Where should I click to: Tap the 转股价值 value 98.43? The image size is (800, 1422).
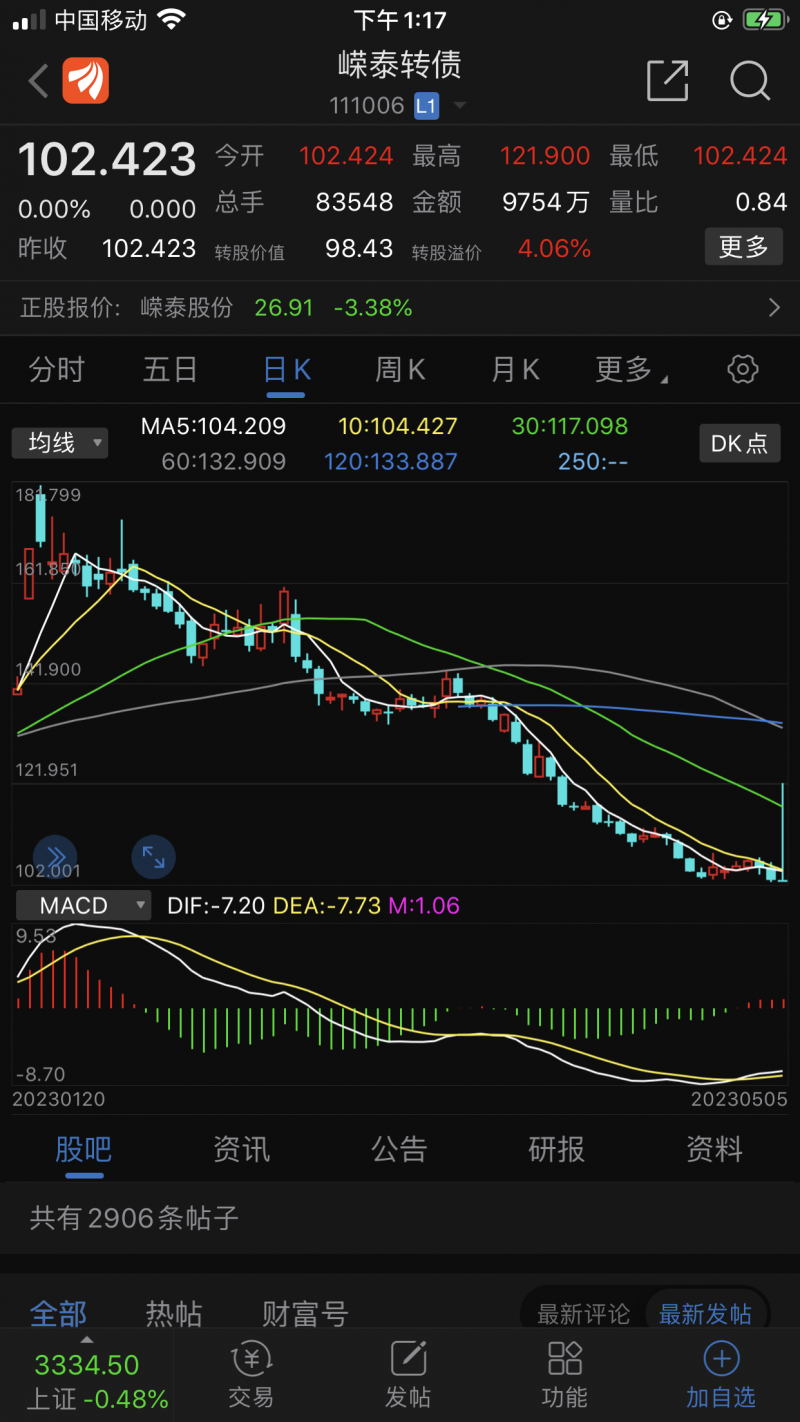click(359, 249)
